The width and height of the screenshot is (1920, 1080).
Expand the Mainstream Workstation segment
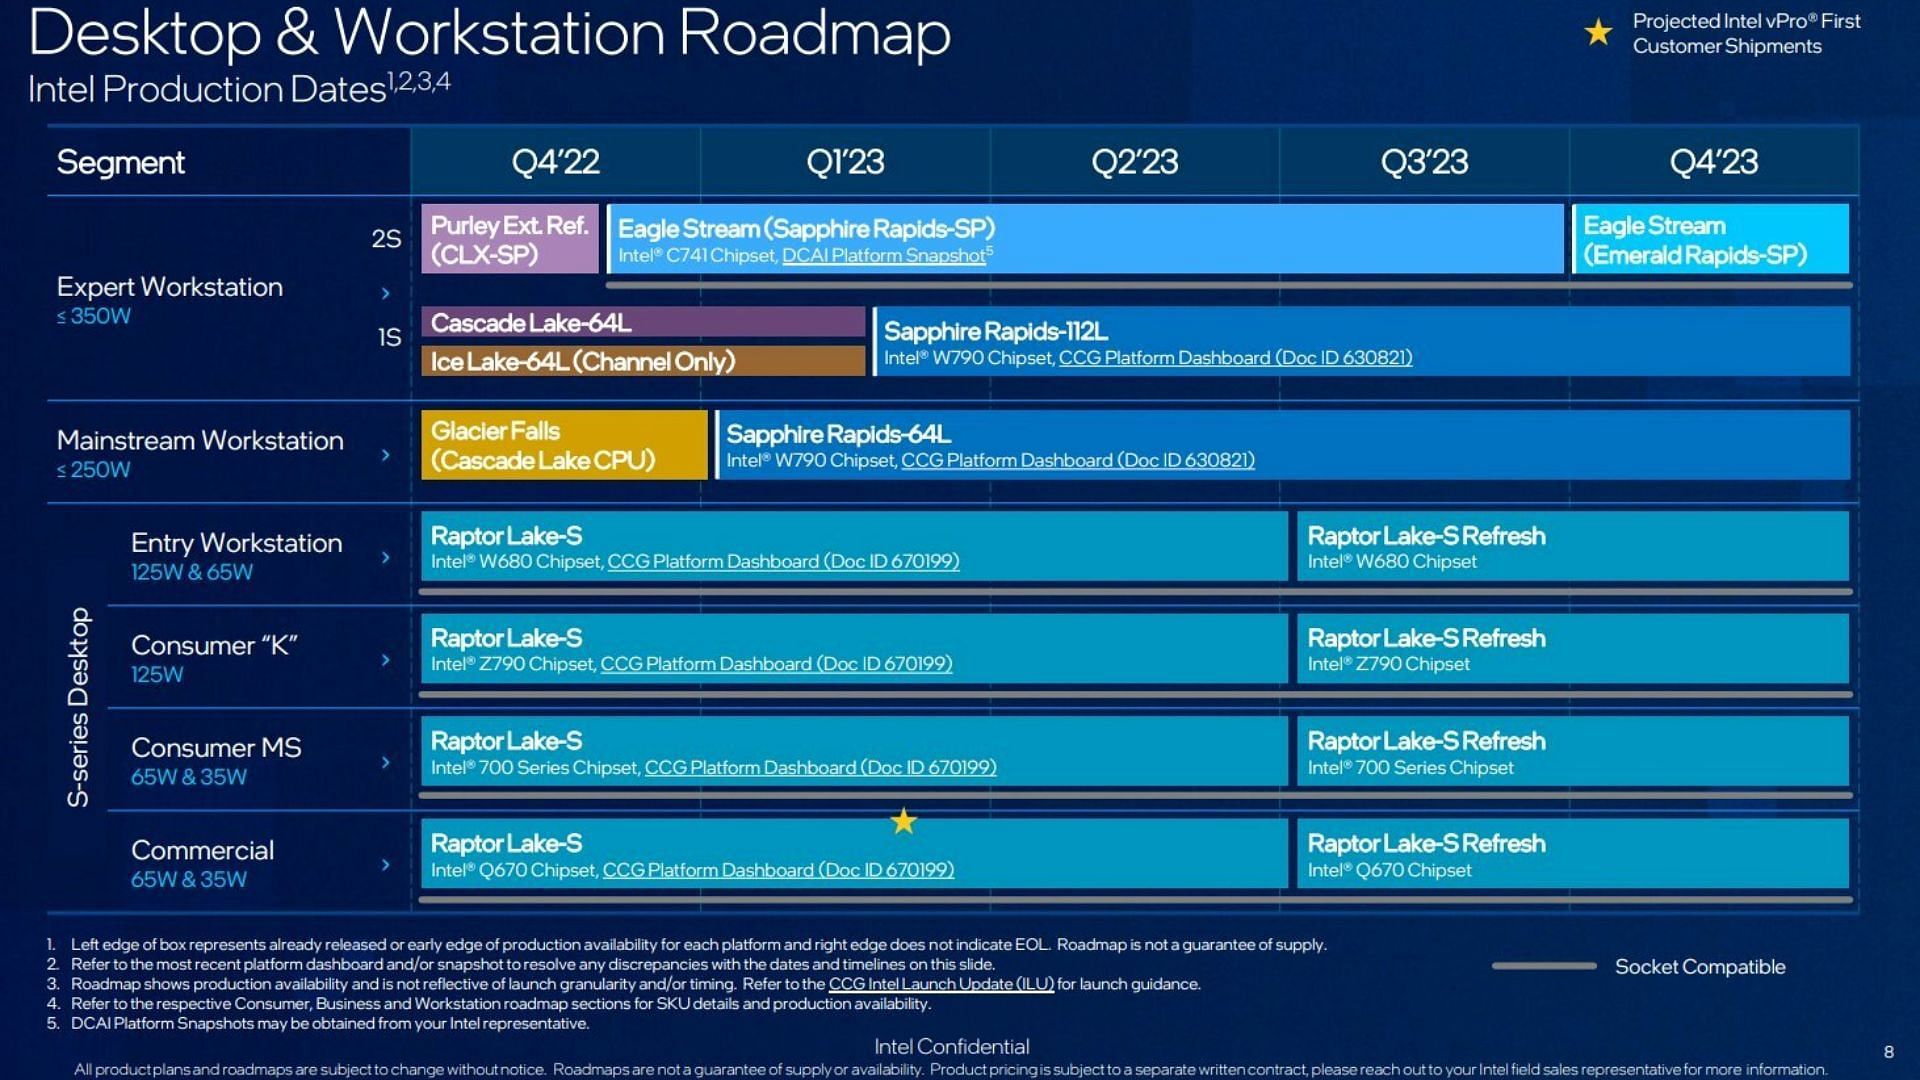point(384,452)
